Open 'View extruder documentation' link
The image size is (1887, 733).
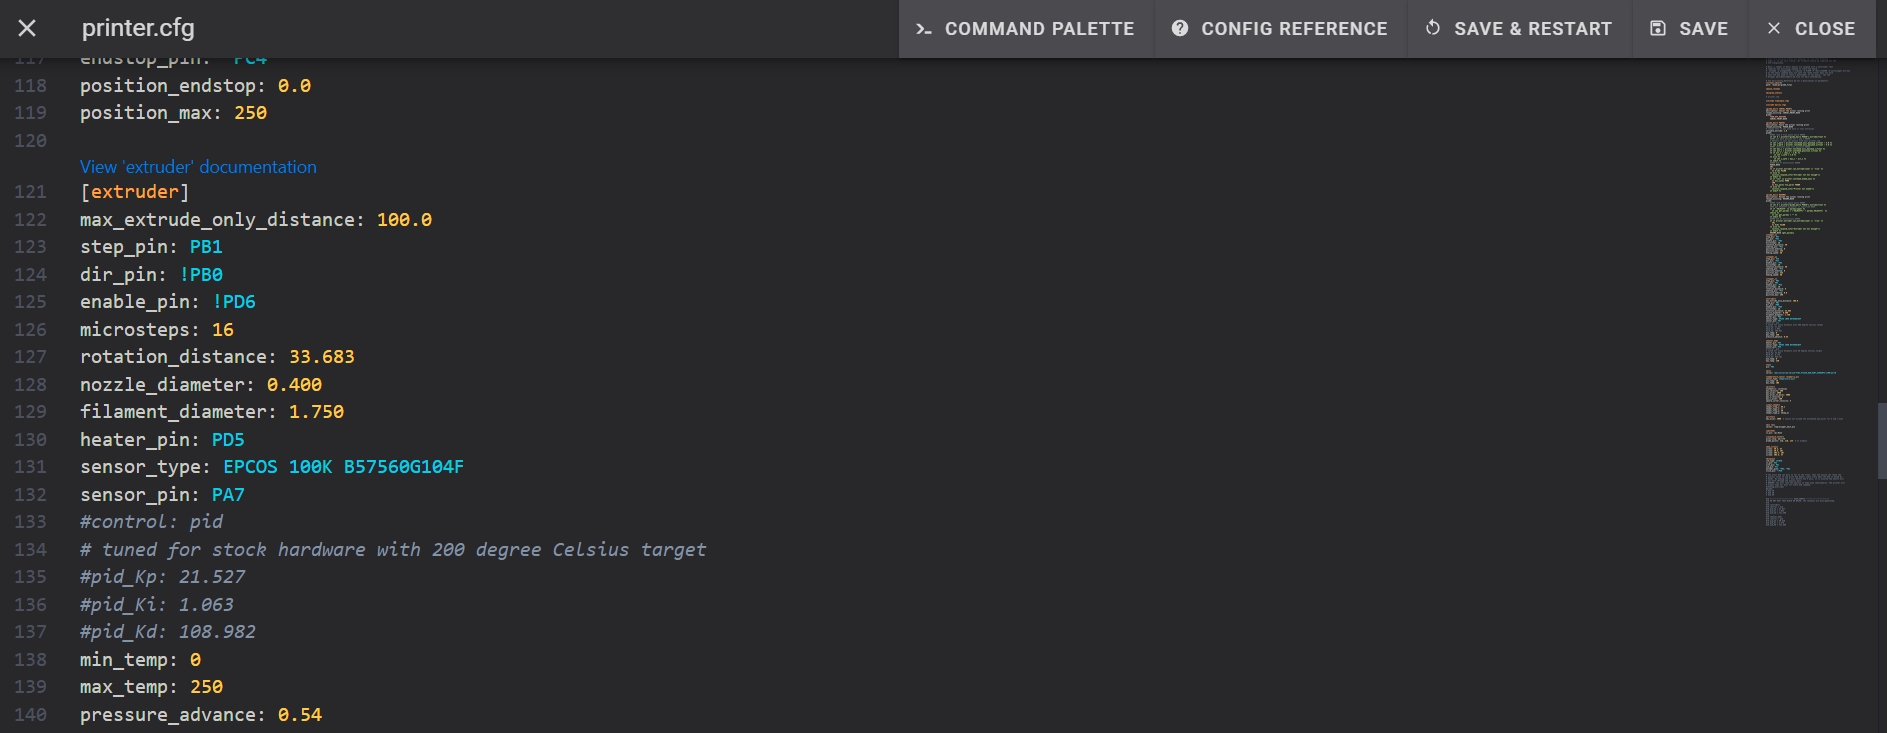click(x=198, y=167)
